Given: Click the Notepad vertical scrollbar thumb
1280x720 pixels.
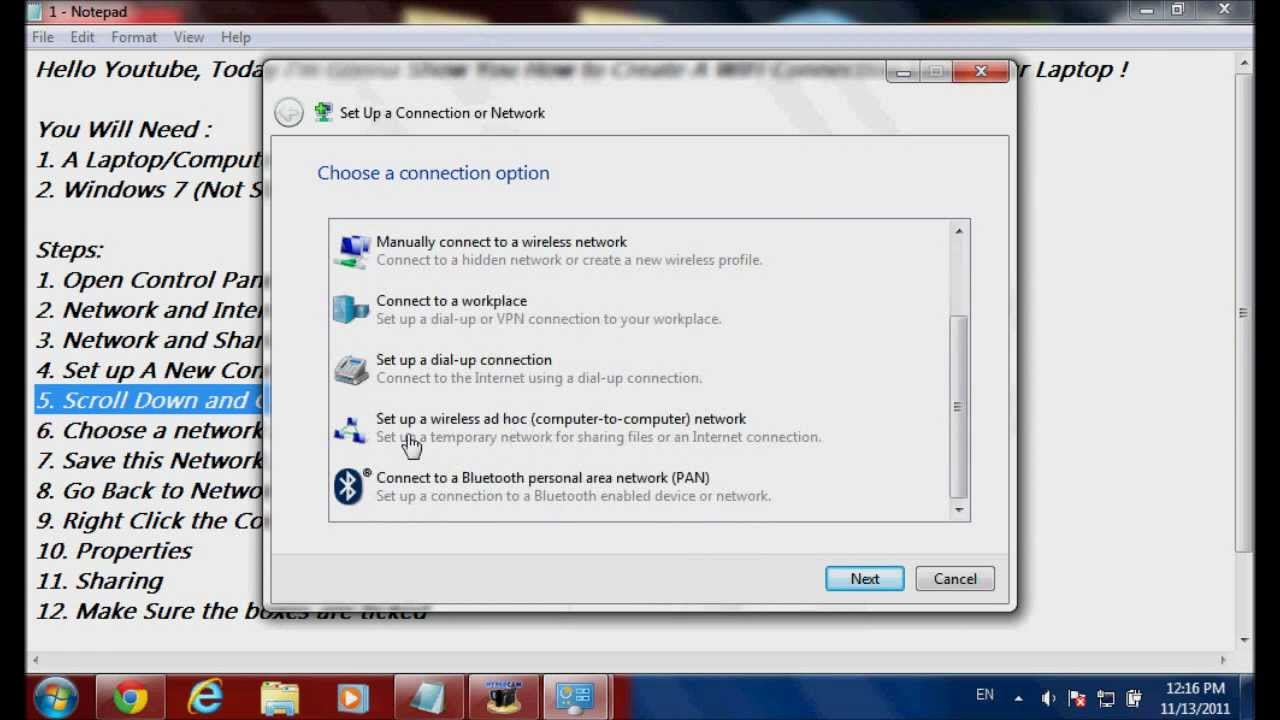Looking at the screenshot, I should point(1243,312).
